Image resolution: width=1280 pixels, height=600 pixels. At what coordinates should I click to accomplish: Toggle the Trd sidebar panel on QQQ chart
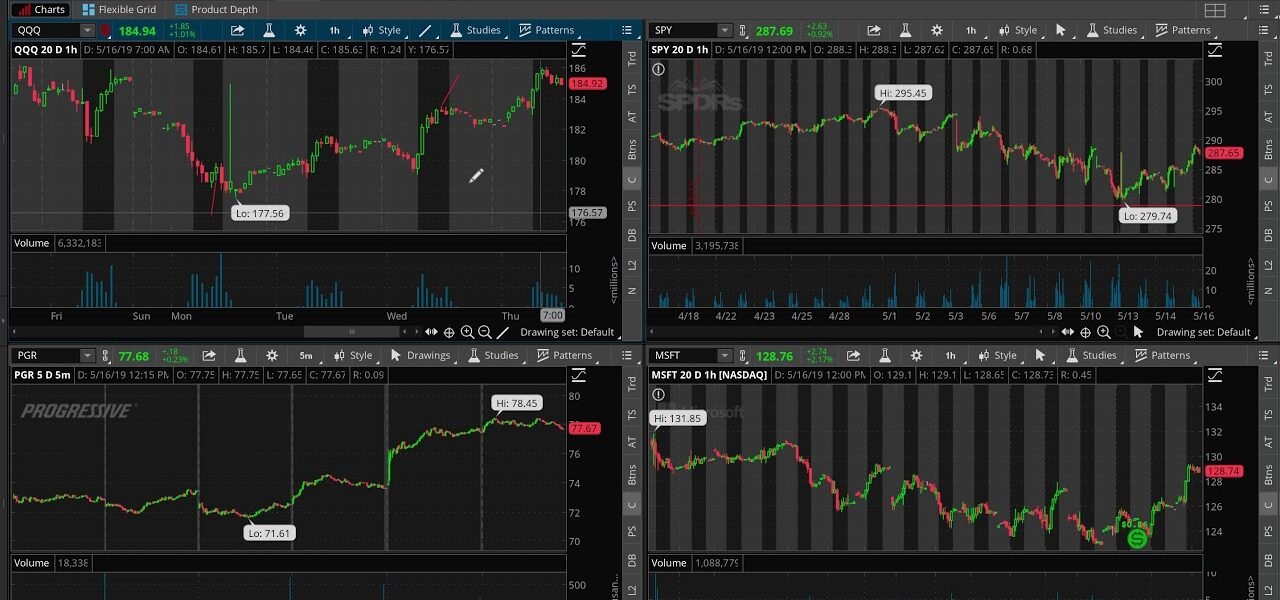[632, 58]
